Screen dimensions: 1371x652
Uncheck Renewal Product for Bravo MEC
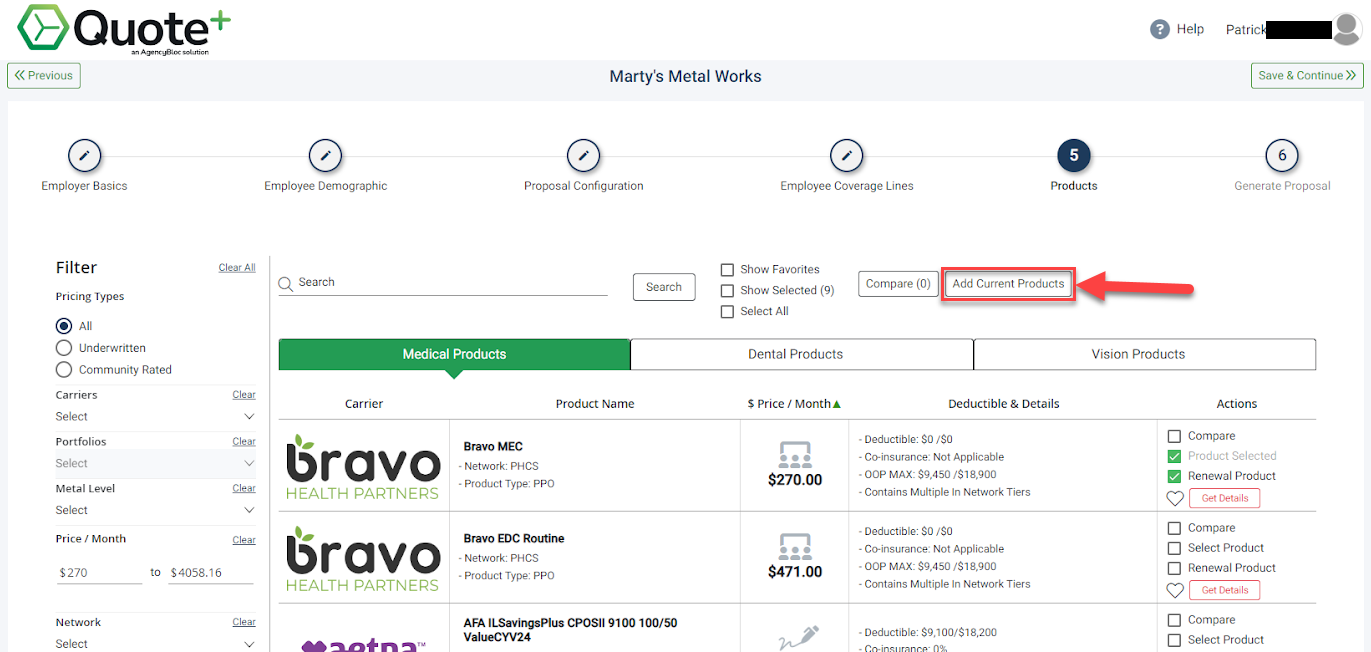coord(1174,476)
